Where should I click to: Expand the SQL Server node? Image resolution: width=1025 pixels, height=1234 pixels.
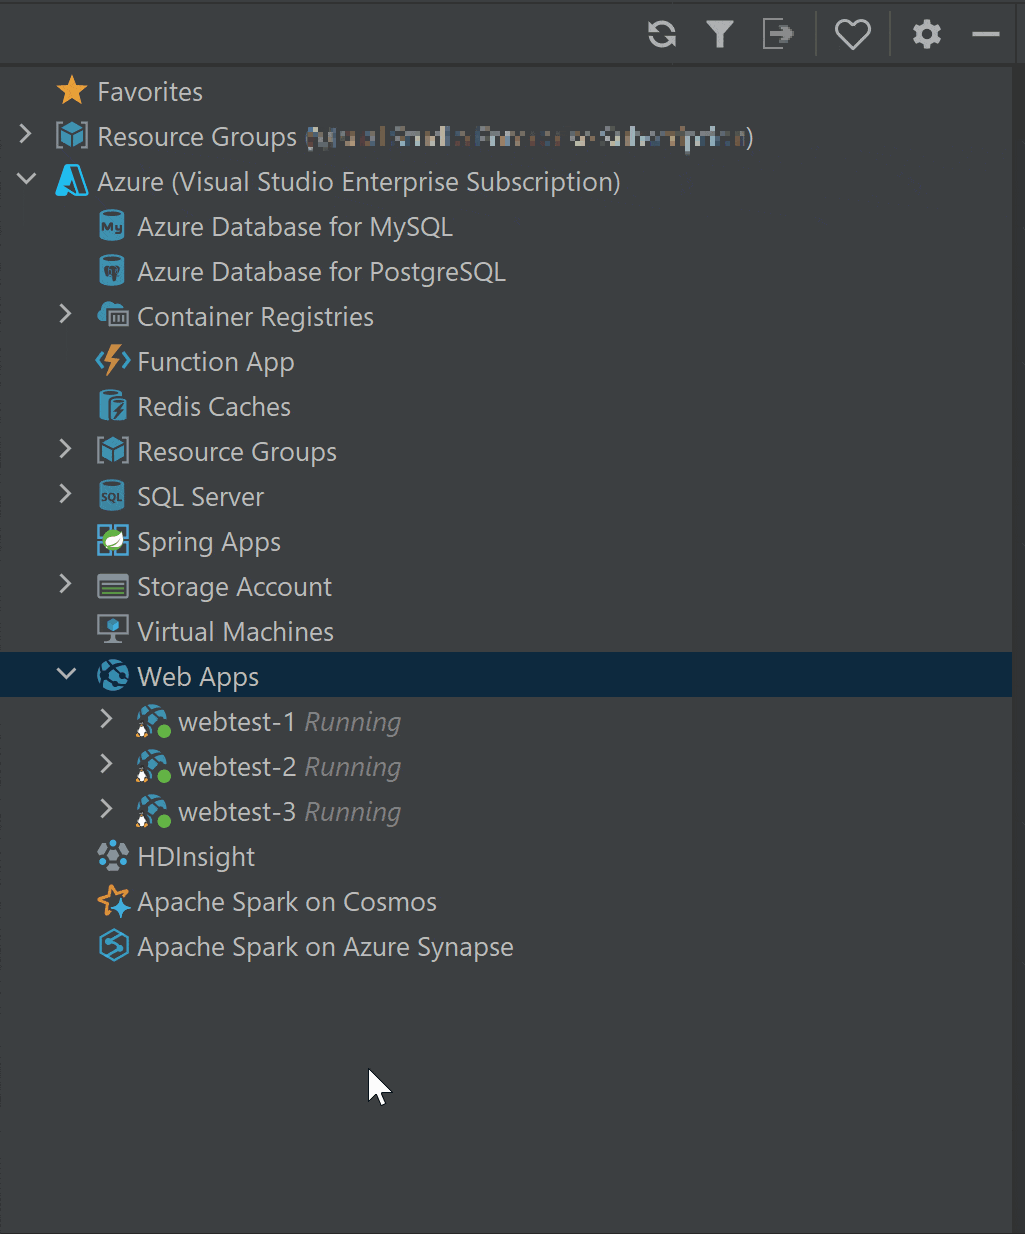click(66, 493)
